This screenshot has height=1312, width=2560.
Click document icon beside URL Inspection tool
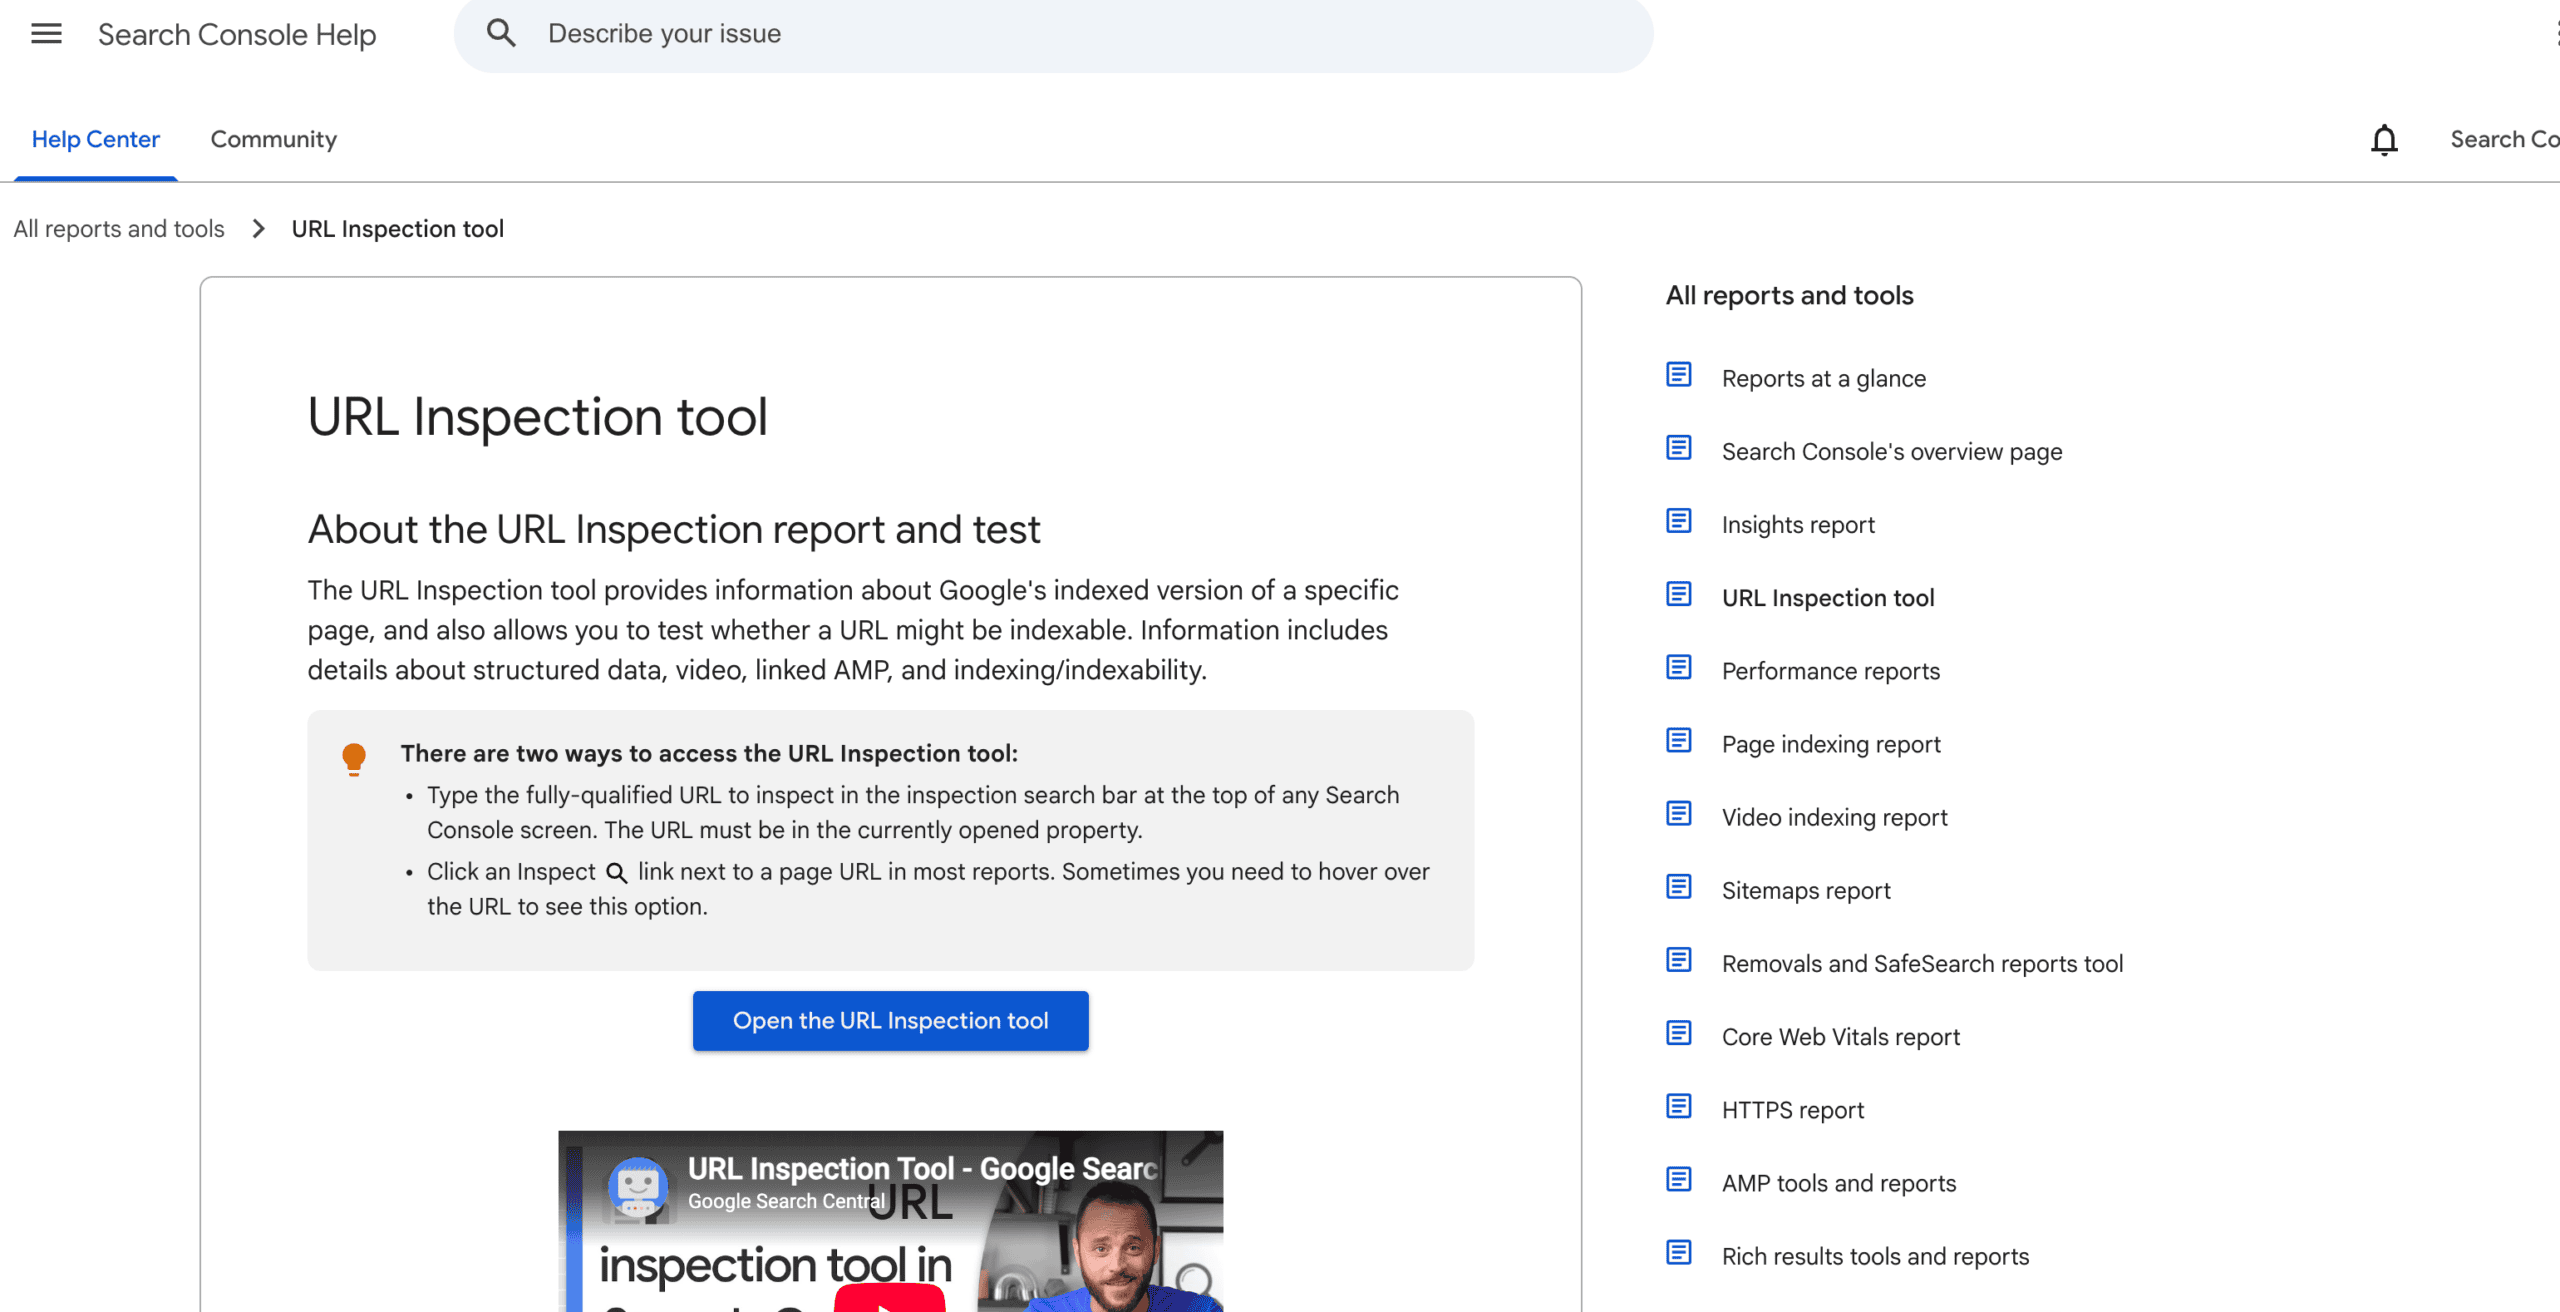1679,594
